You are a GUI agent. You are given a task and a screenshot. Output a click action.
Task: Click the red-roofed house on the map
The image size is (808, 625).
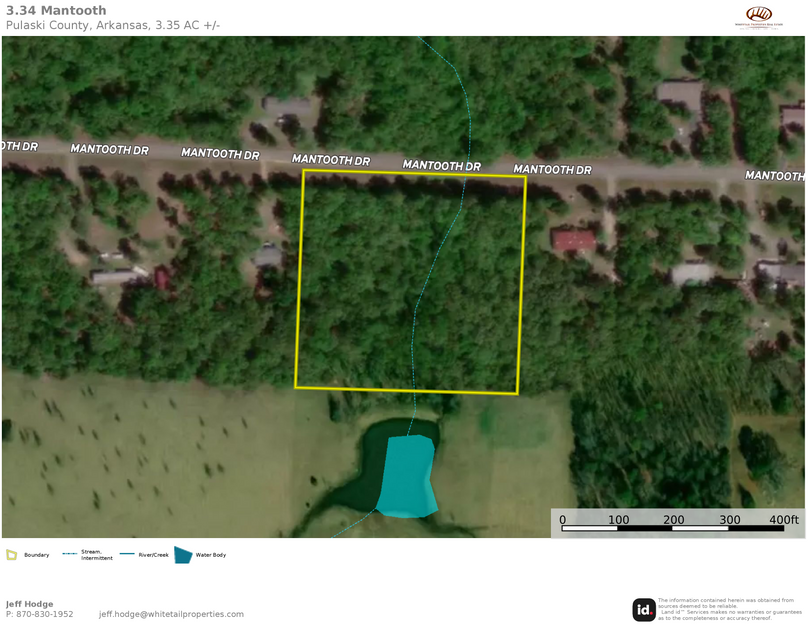[574, 240]
